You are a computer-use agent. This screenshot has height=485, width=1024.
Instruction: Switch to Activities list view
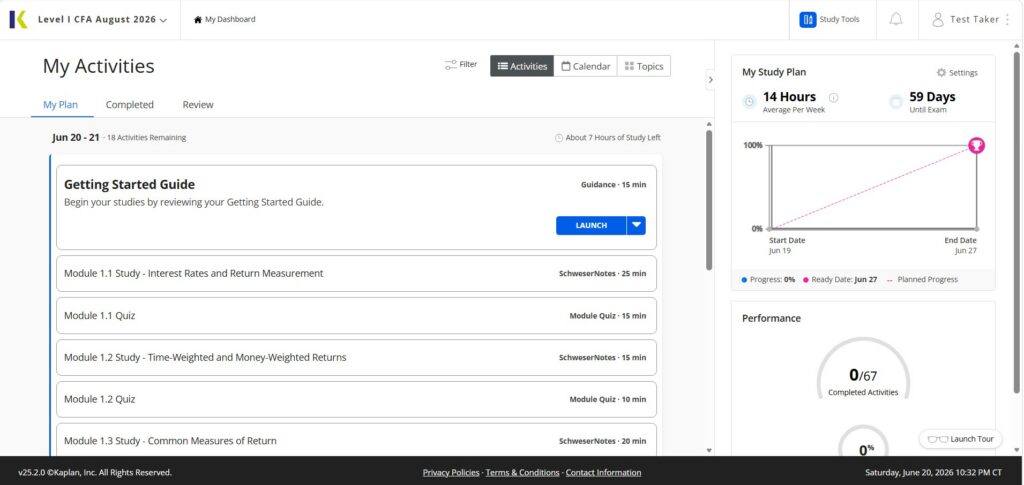click(x=522, y=66)
